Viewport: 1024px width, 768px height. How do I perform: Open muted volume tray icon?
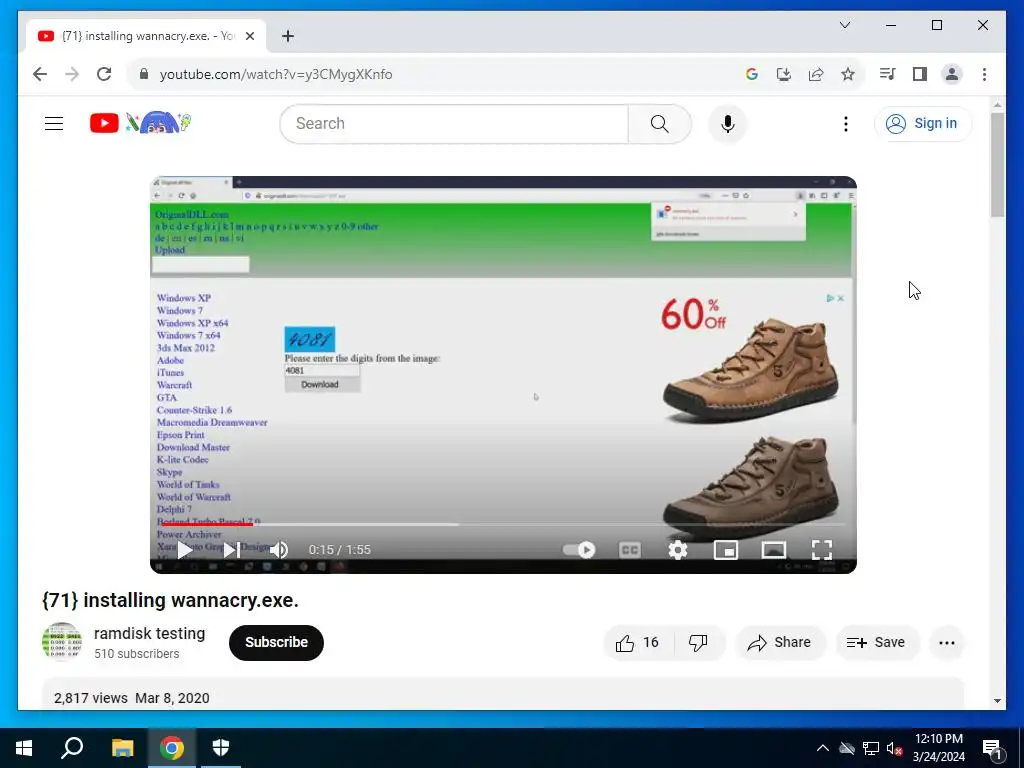[894, 748]
